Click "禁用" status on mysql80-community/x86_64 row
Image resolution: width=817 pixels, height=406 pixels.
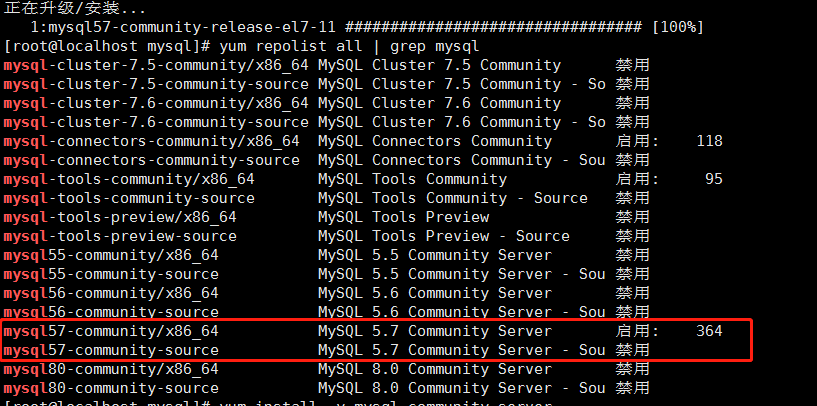coord(633,370)
